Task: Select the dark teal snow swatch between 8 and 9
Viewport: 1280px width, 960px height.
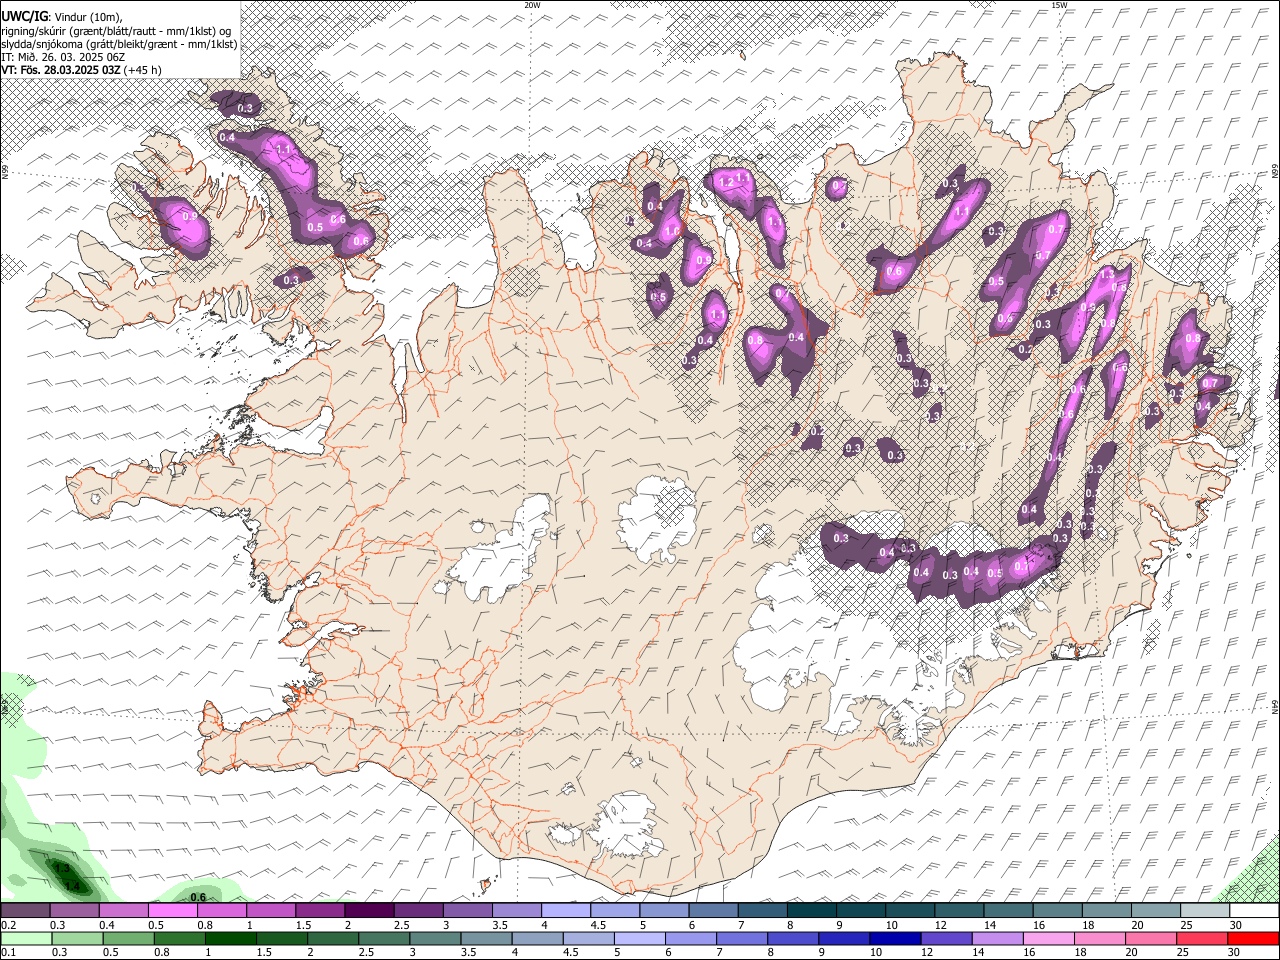Action: tap(810, 911)
